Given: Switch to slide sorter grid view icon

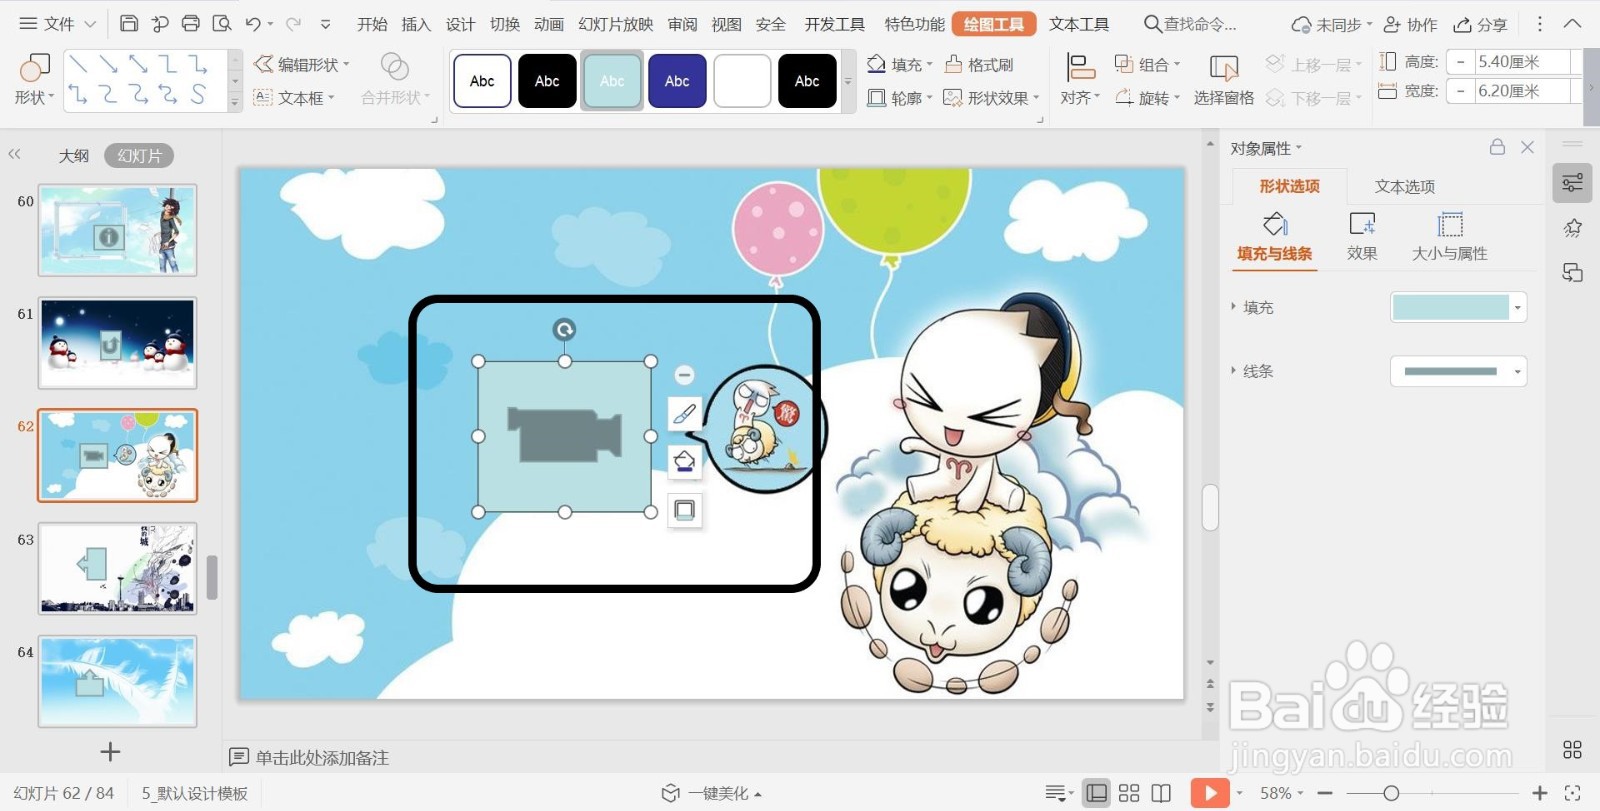Looking at the screenshot, I should [x=1129, y=793].
